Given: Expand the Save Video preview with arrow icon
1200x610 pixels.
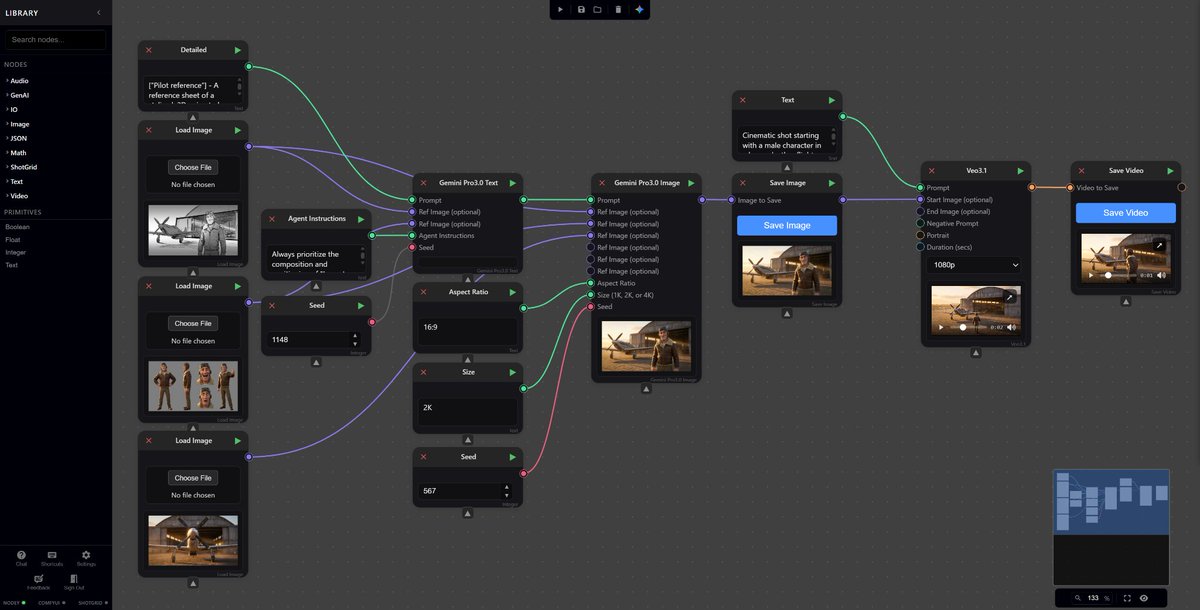Looking at the screenshot, I should pyautogui.click(x=1160, y=245).
